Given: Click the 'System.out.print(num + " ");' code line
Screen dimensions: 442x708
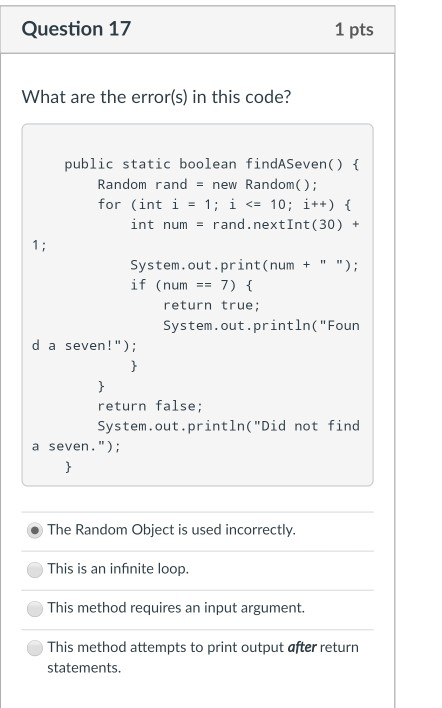Looking at the screenshot, I should coord(245,265).
